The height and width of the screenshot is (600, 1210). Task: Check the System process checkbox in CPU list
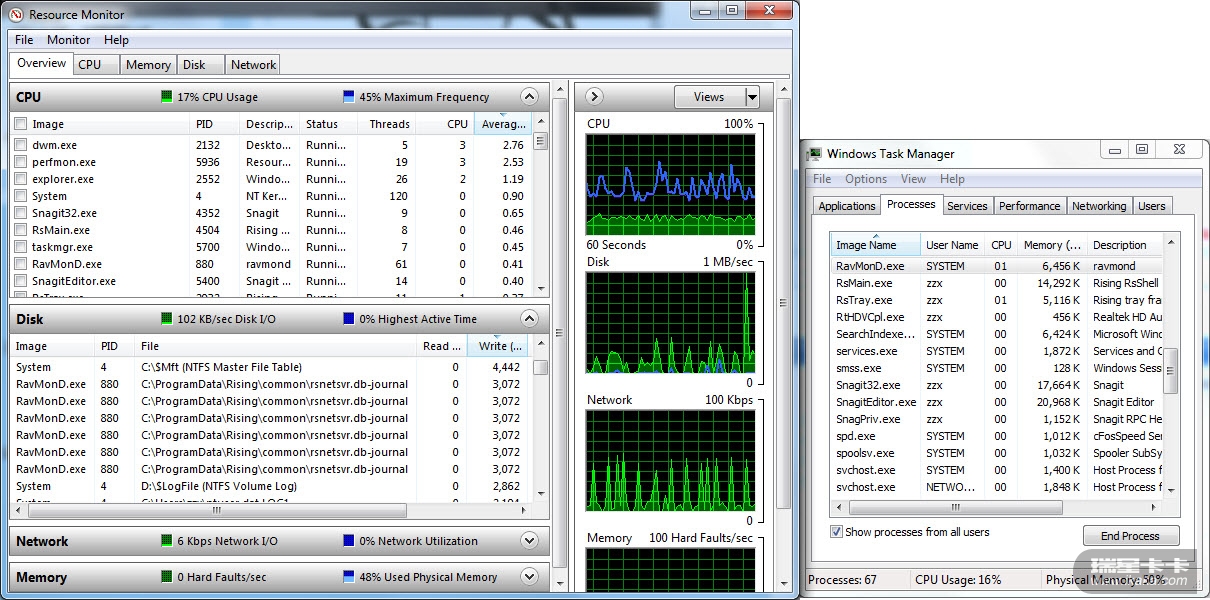pyautogui.click(x=21, y=196)
